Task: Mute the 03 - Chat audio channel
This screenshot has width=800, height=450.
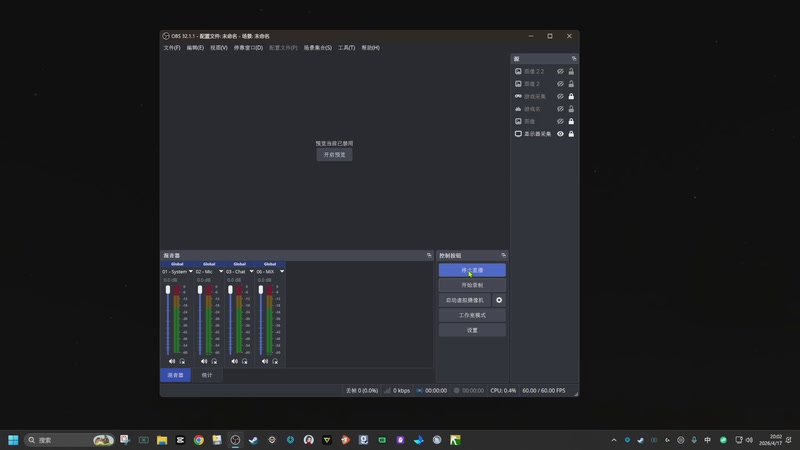Action: click(234, 361)
